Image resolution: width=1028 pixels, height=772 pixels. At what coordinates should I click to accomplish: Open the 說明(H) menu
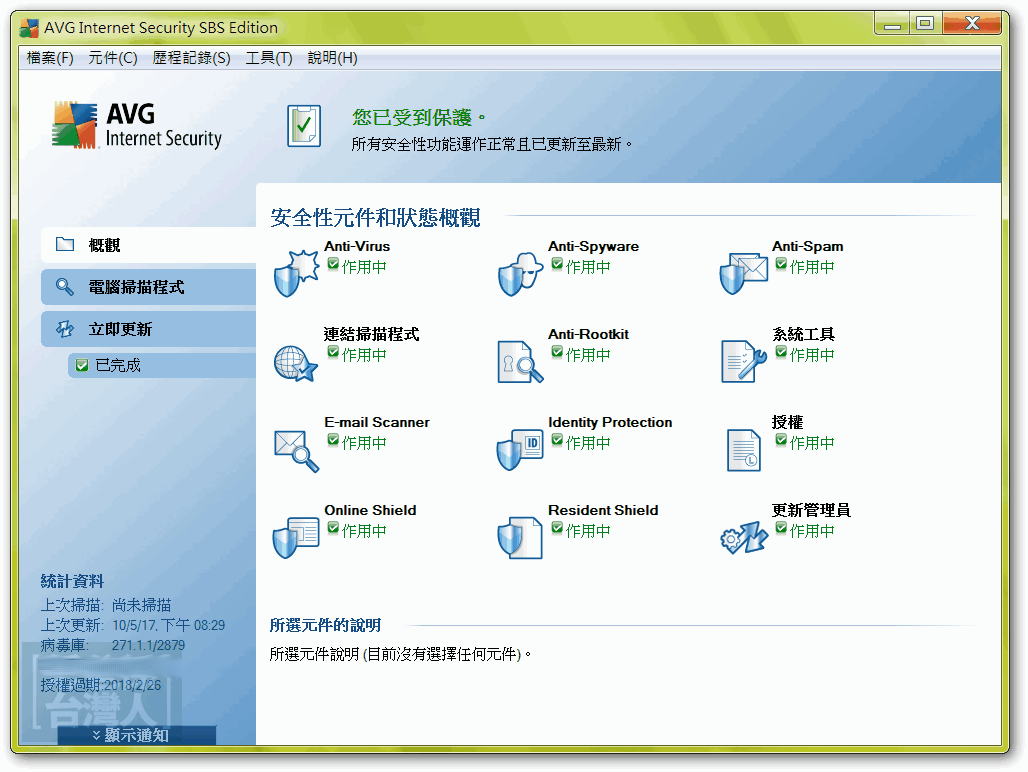click(x=332, y=58)
